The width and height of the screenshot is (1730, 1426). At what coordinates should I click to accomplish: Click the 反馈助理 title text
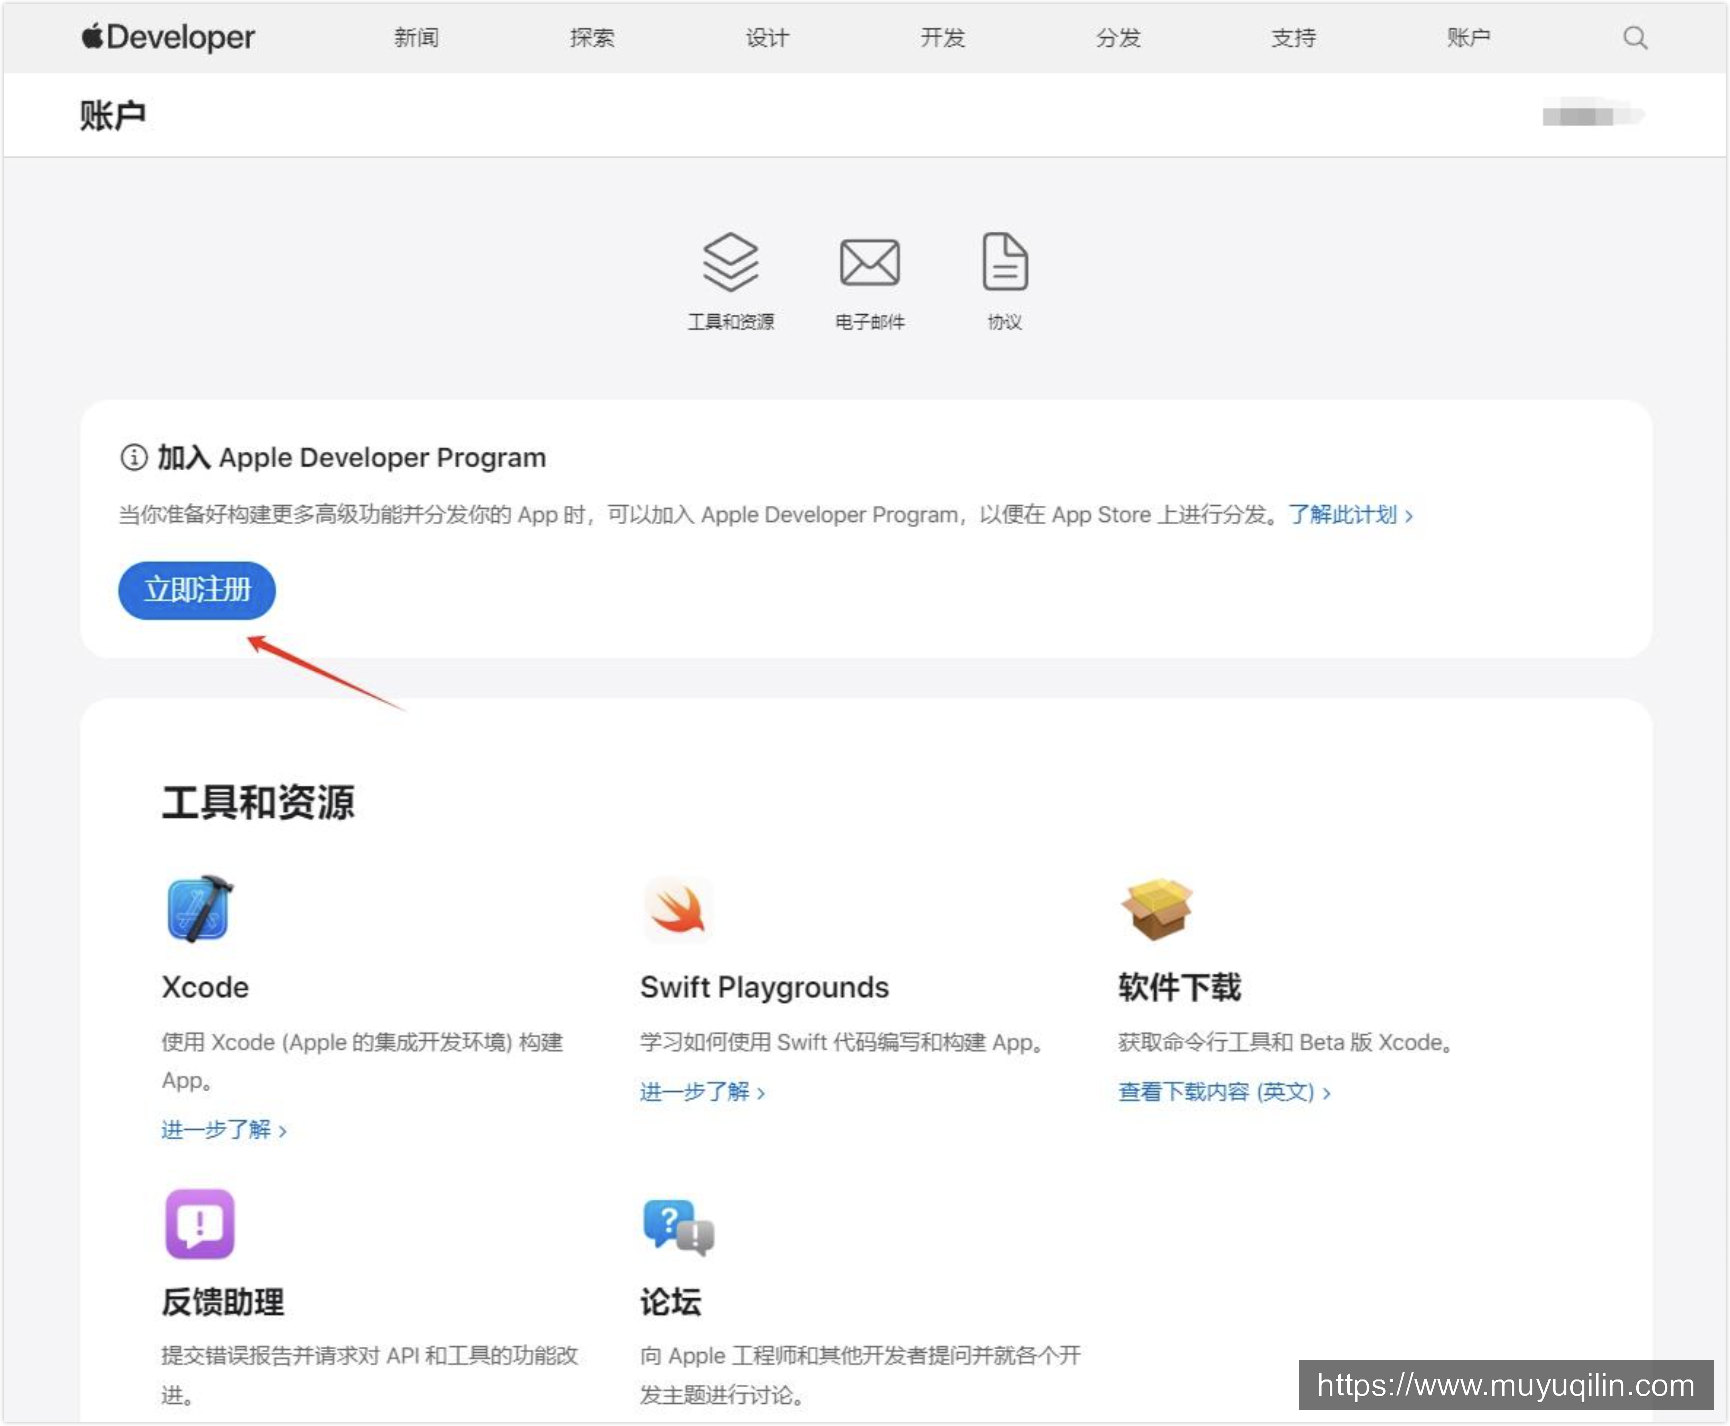(223, 1302)
